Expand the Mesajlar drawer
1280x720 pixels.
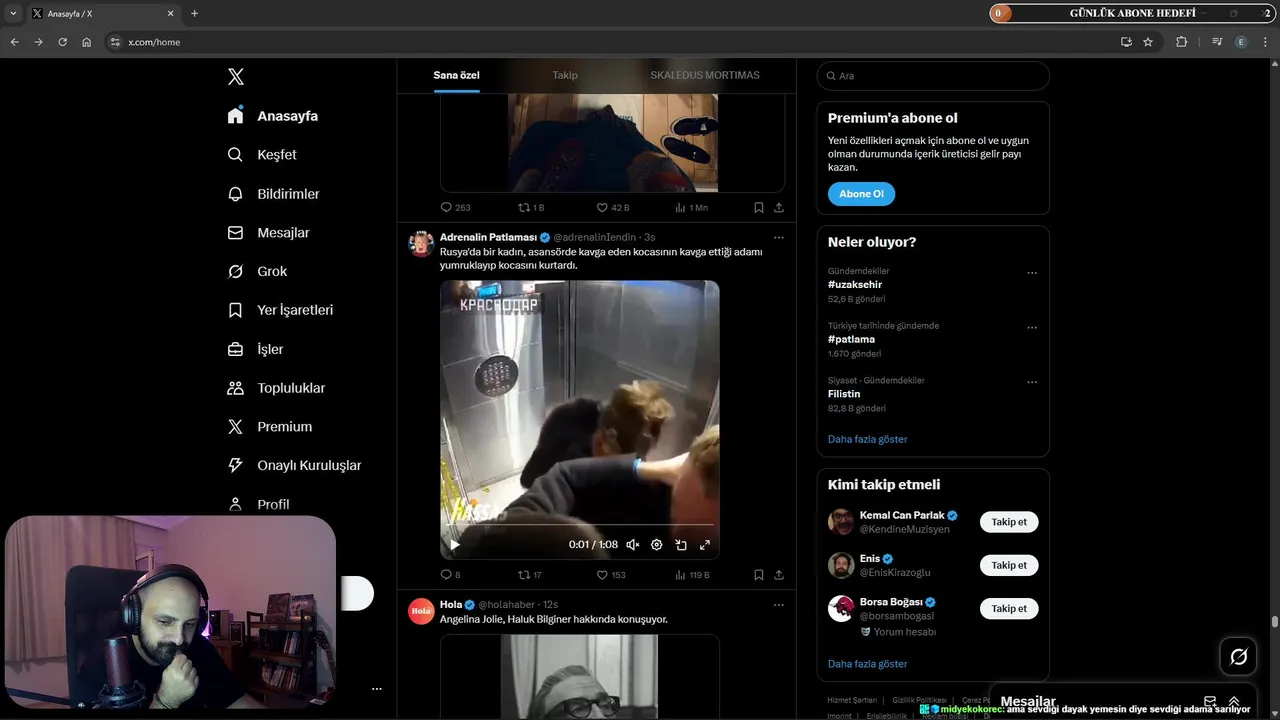pos(1234,702)
